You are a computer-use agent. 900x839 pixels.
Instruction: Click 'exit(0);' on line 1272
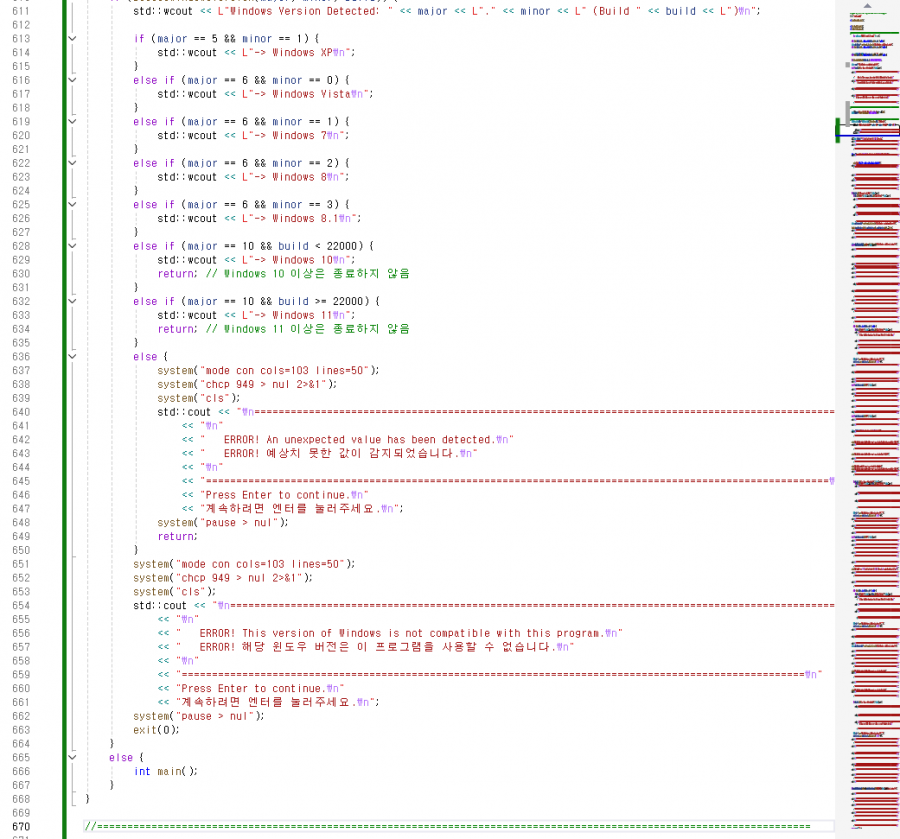point(156,730)
